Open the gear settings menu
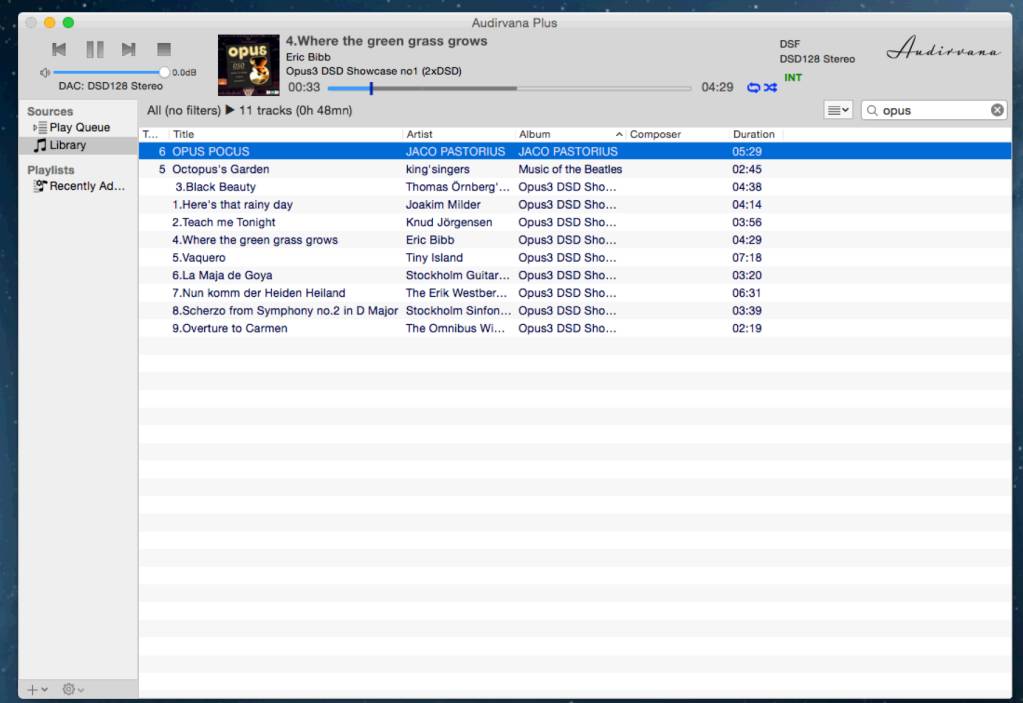Screen dimensions: 1023x703 click(72, 689)
